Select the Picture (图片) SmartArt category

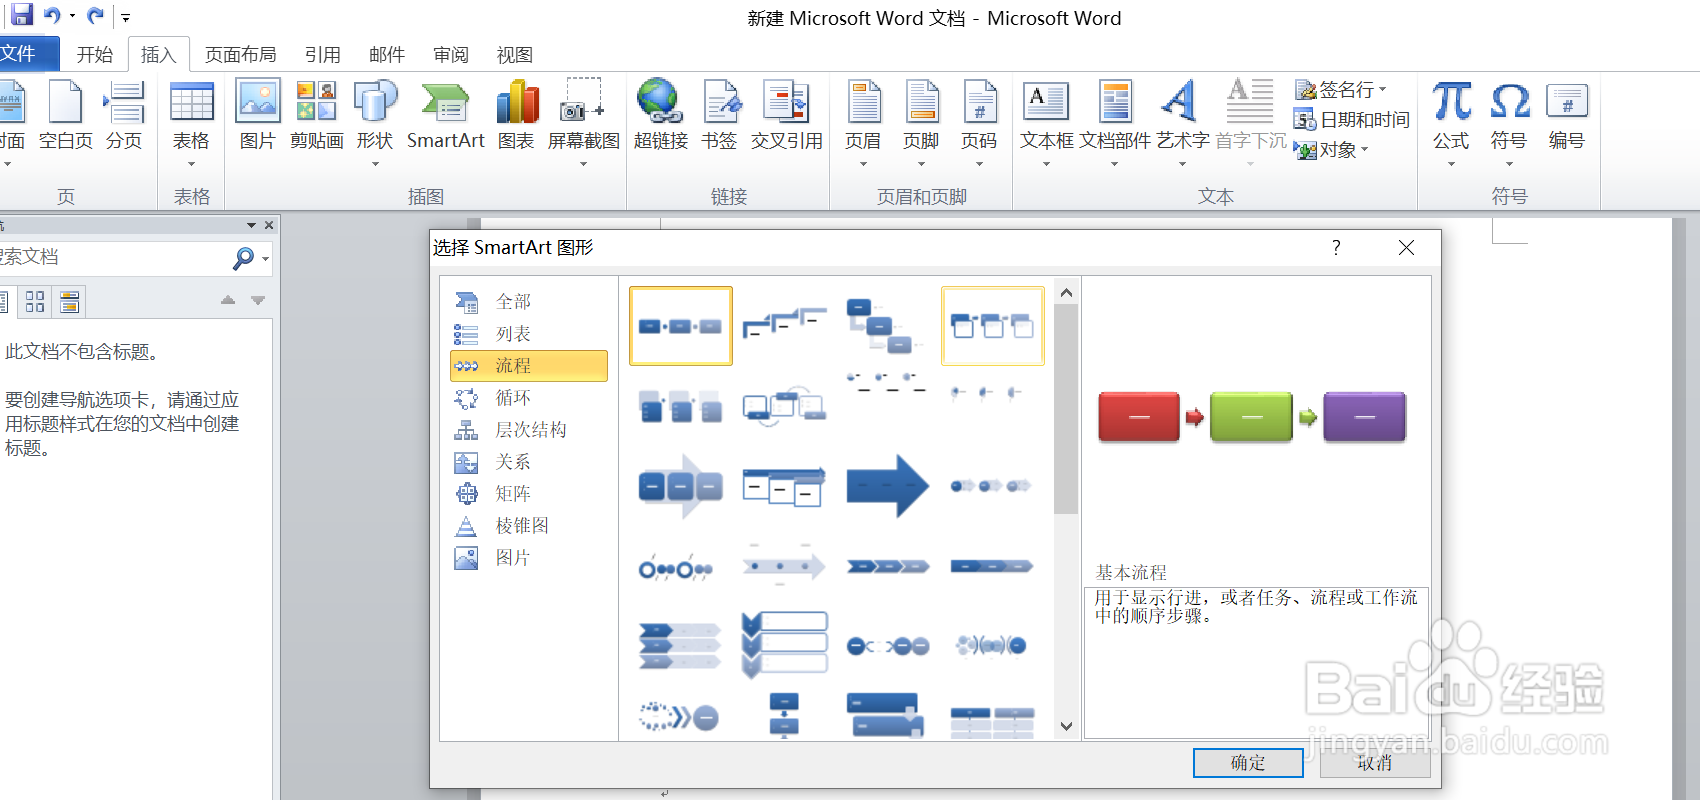[529, 558]
